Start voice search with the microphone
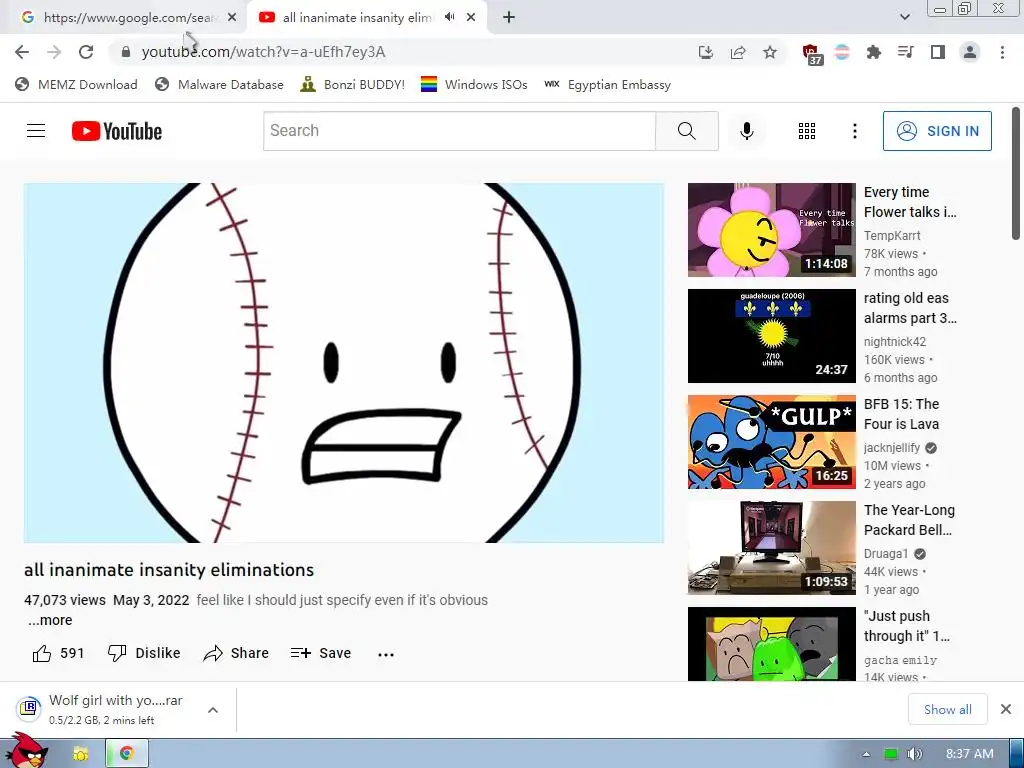This screenshot has height=768, width=1024. pyautogui.click(x=747, y=131)
